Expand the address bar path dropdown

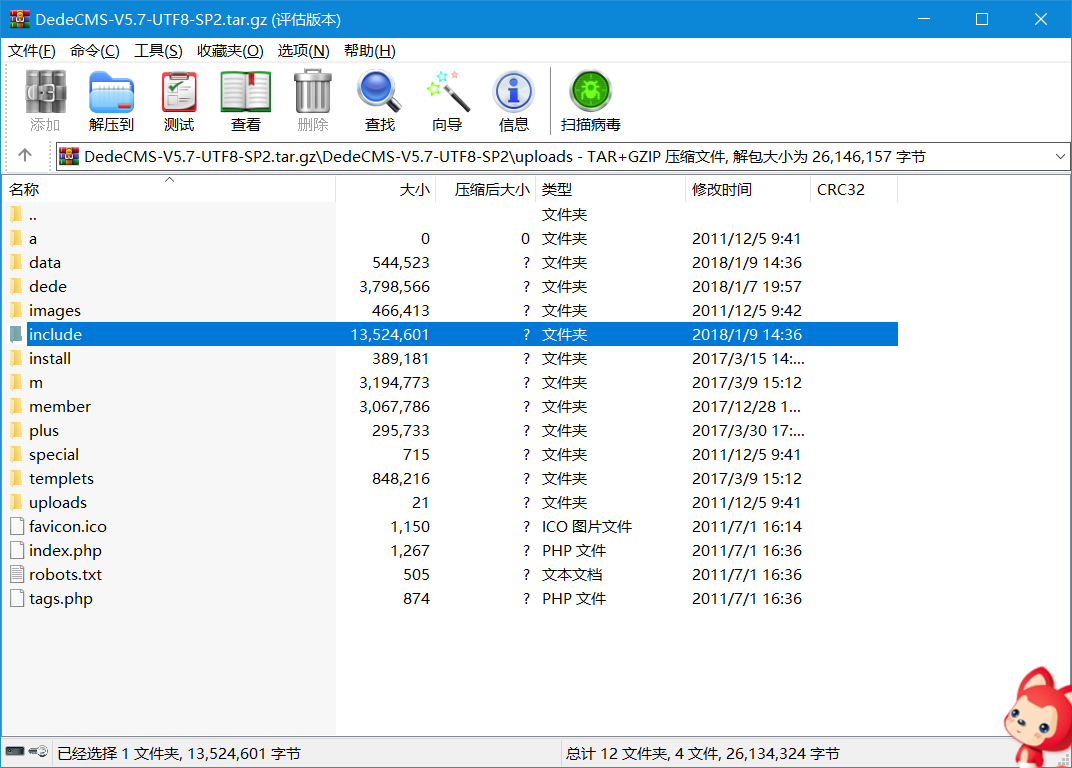coord(1059,157)
